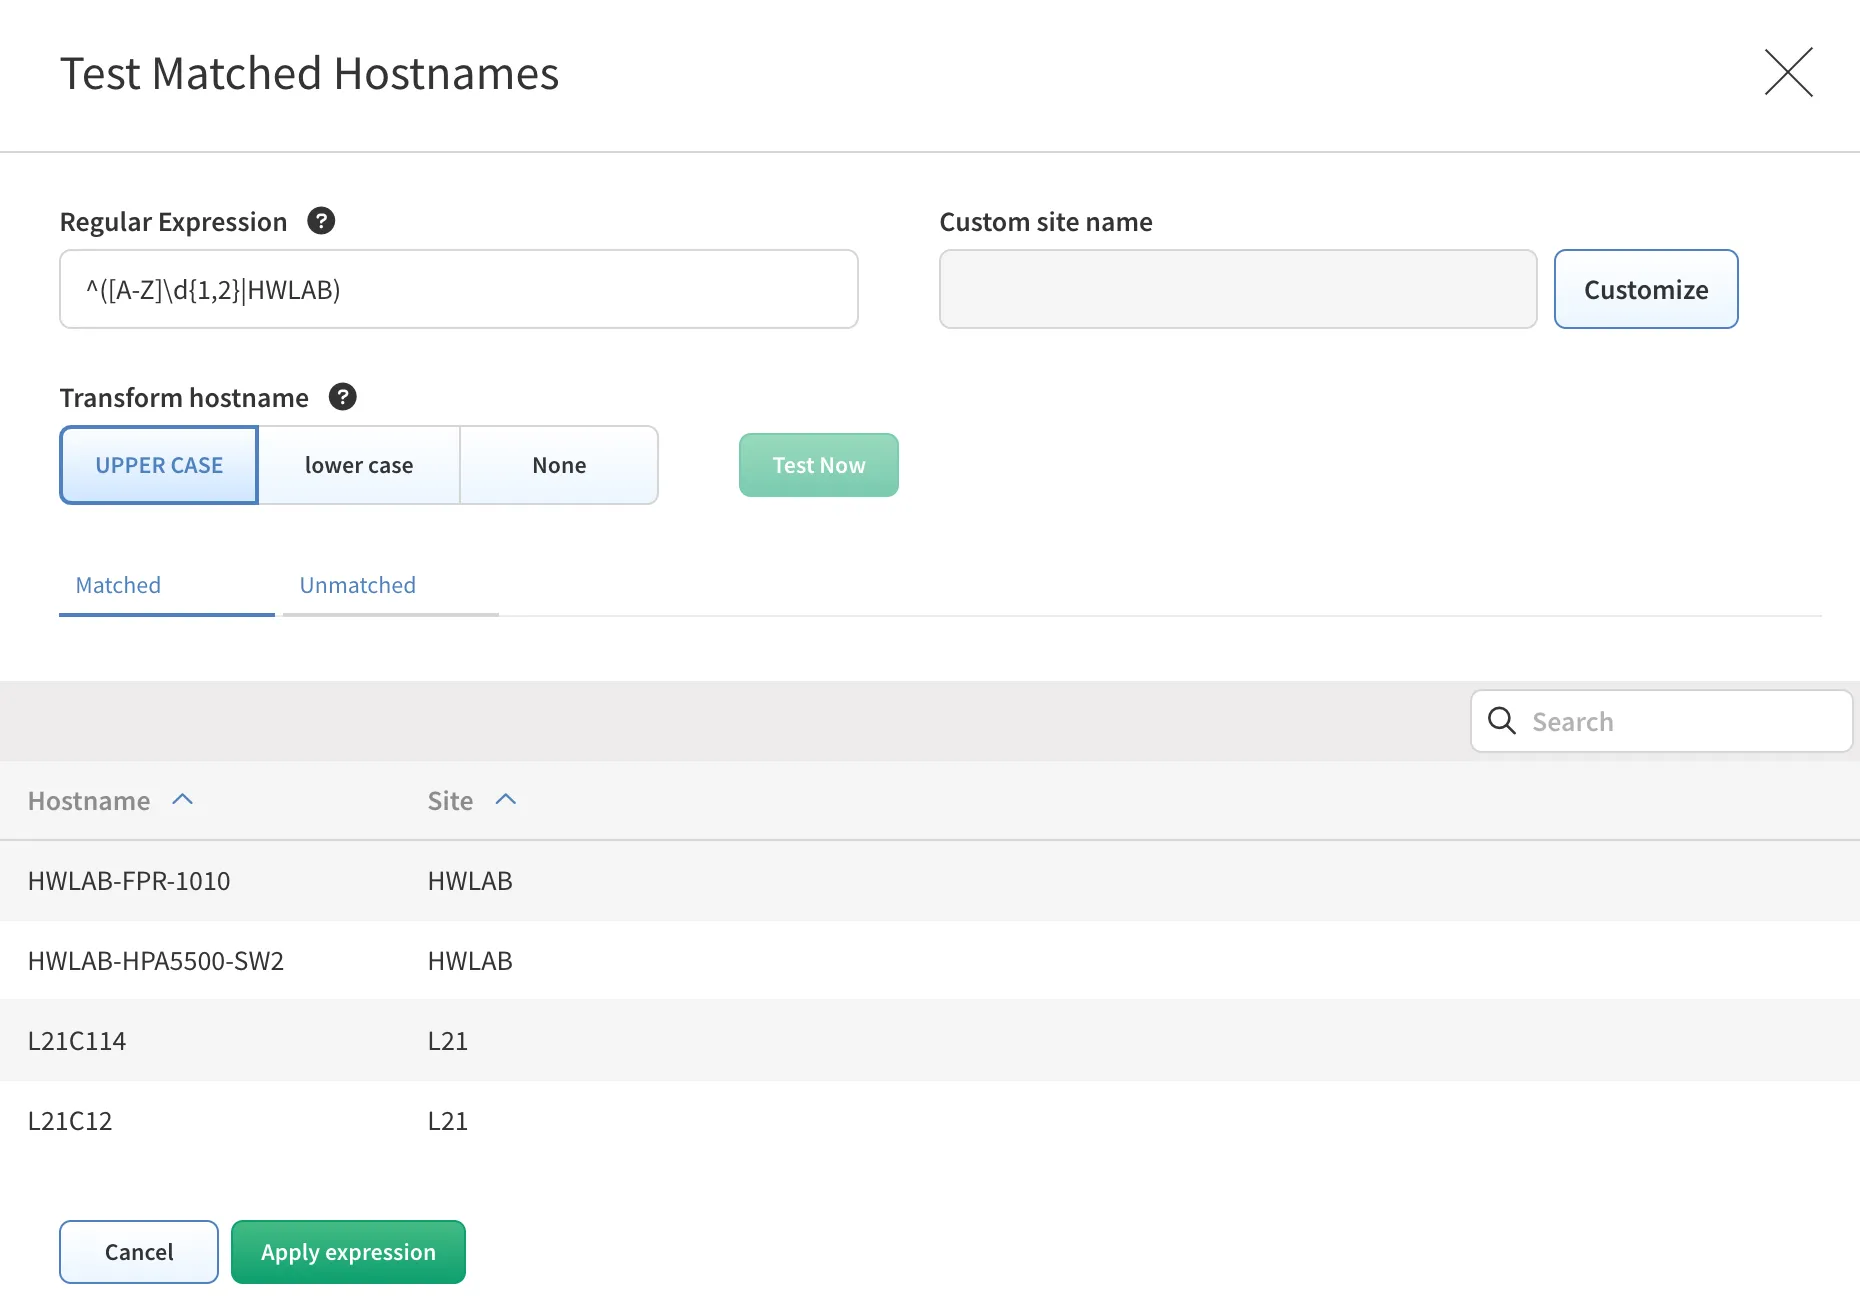Collapse the Hostname sort chevron

tap(183, 798)
